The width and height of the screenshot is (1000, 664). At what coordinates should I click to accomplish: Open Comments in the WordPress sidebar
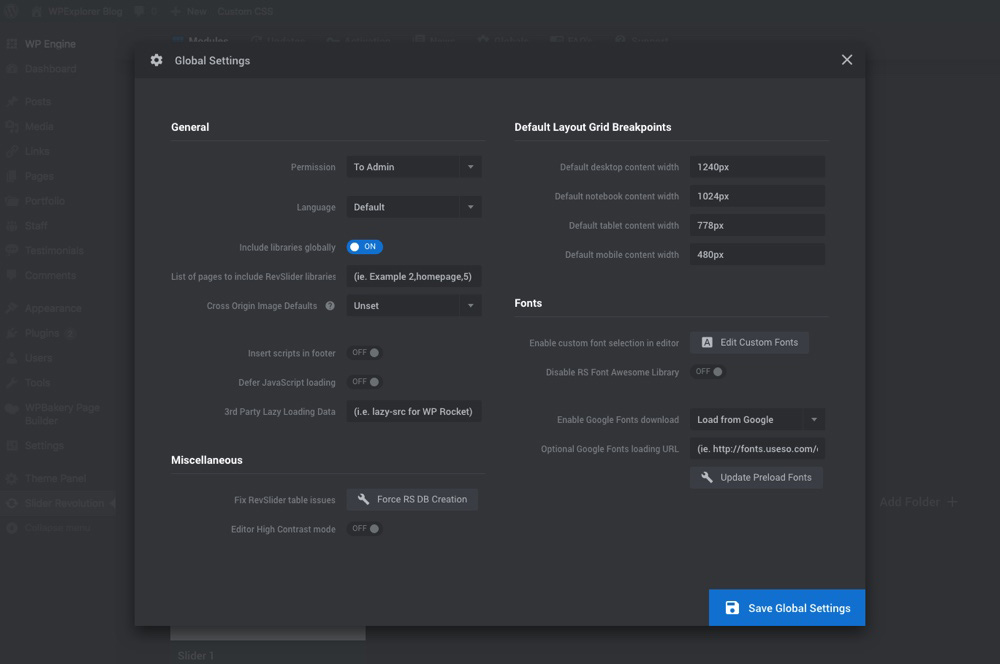pyautogui.click(x=50, y=276)
